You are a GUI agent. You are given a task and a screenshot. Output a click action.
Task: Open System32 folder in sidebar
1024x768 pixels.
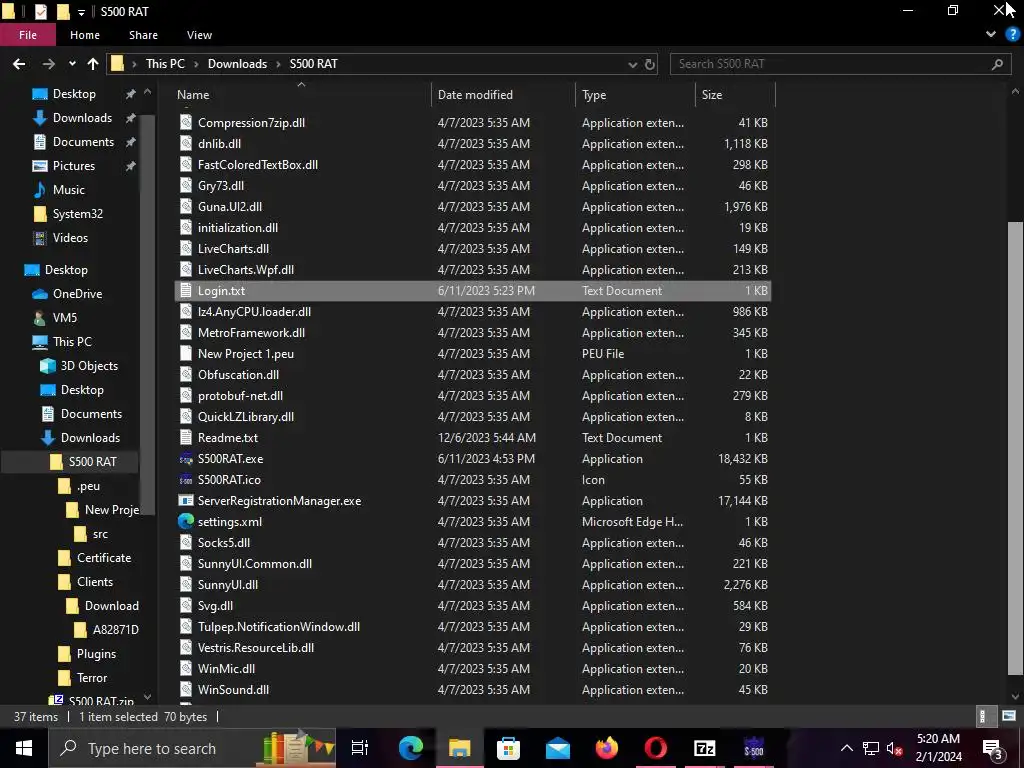tap(78, 214)
